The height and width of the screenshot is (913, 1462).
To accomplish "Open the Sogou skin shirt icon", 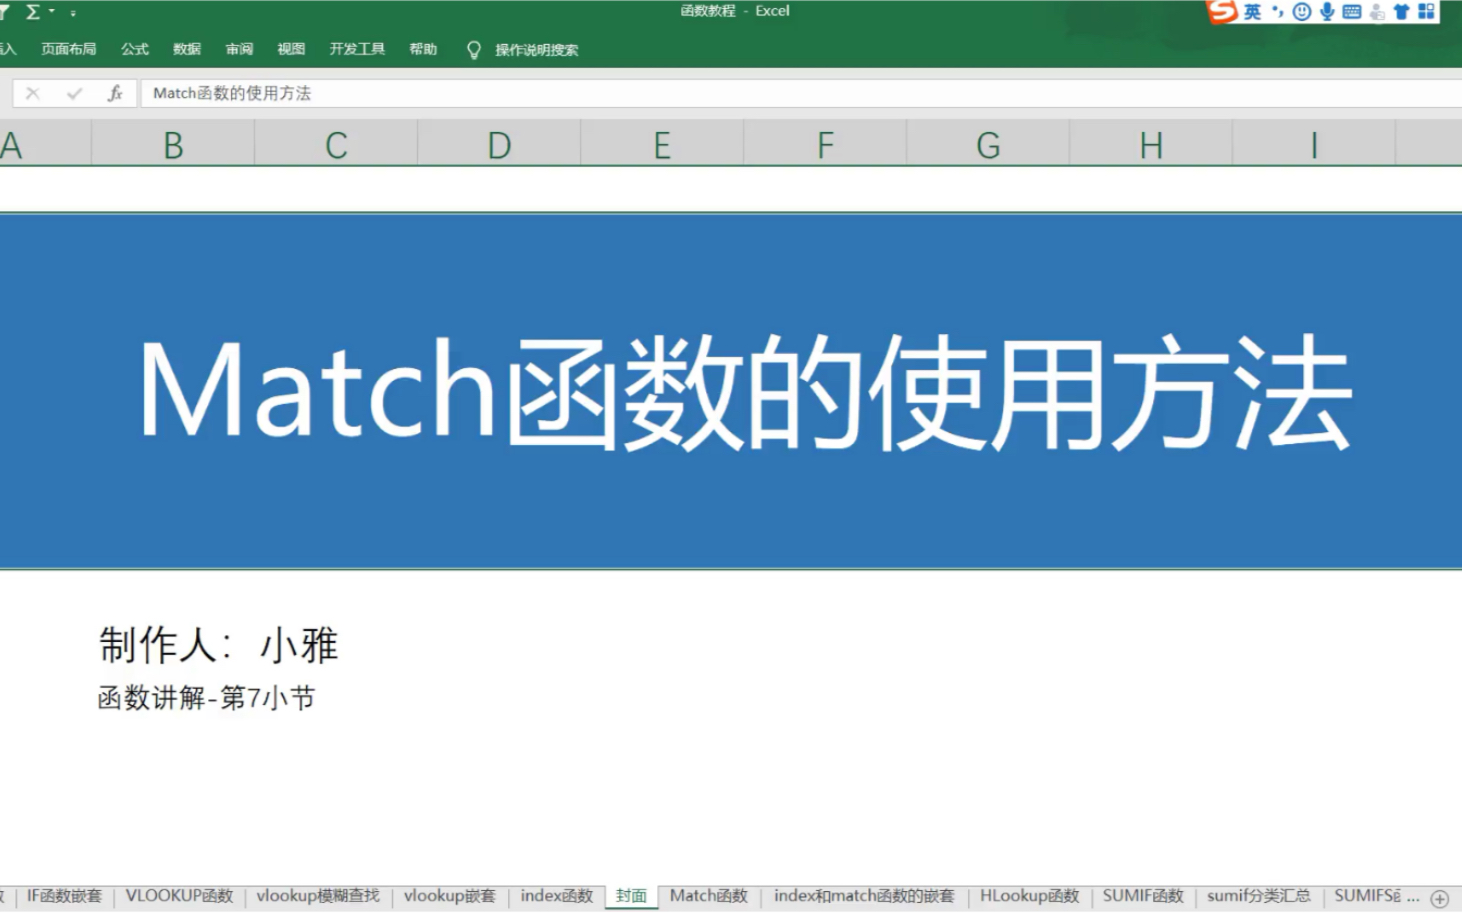I will [x=1401, y=12].
